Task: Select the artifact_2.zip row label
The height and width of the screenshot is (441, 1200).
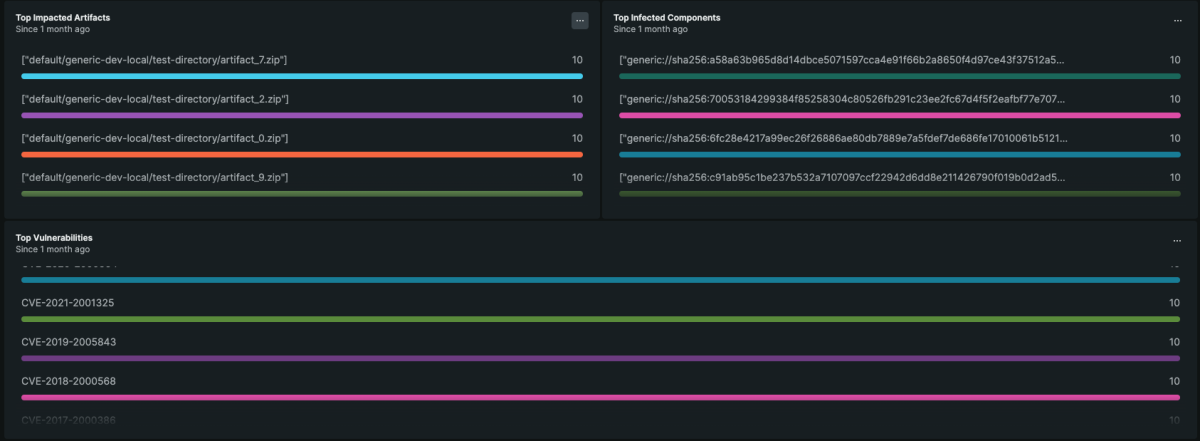Action: [x=155, y=100]
